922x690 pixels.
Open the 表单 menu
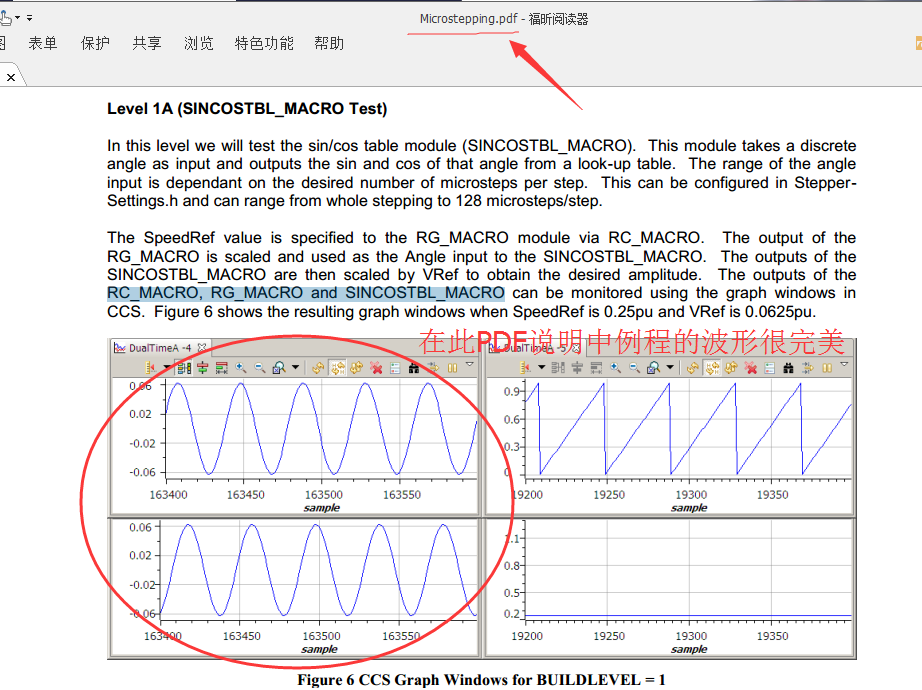coord(43,43)
